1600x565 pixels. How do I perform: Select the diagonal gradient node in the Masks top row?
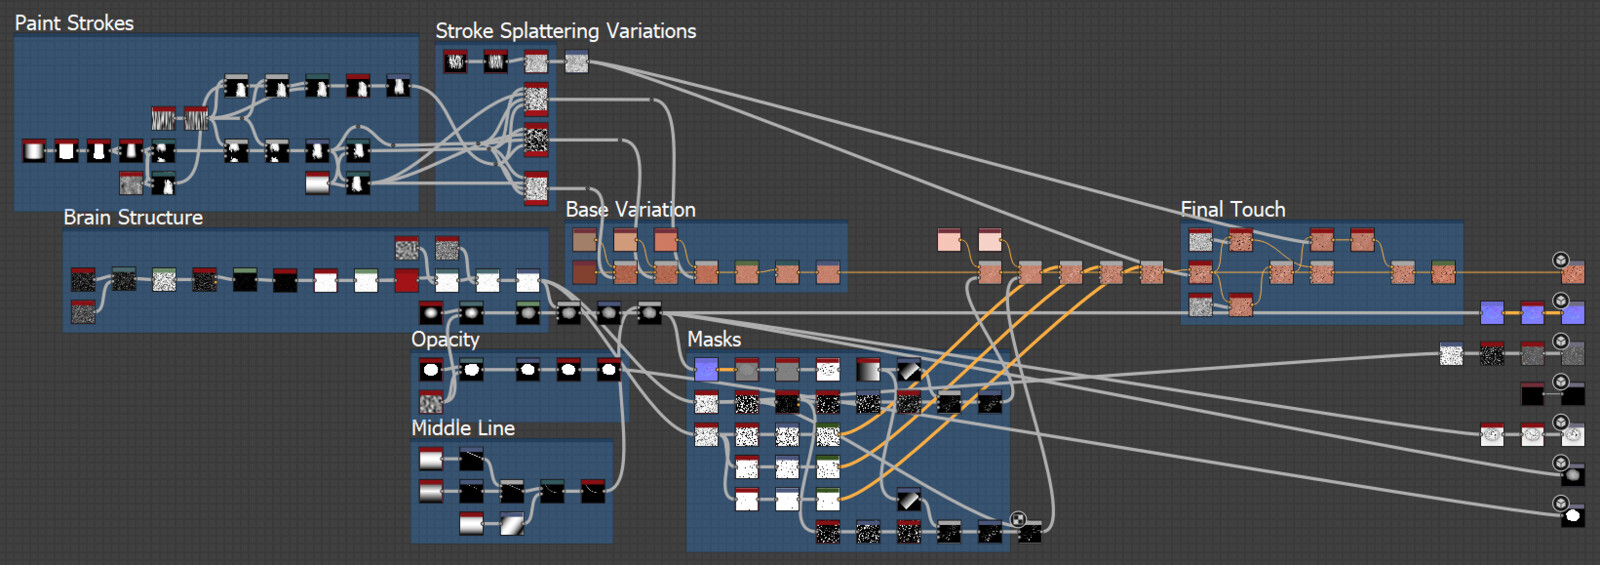(x=908, y=369)
